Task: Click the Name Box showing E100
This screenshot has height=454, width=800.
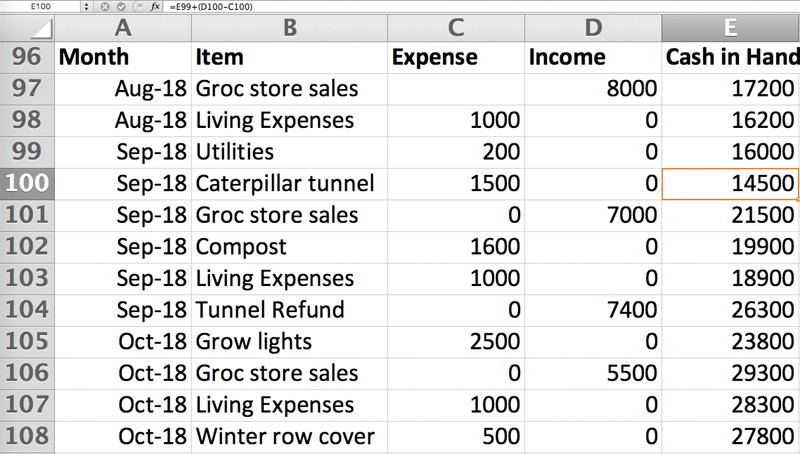Action: point(38,6)
